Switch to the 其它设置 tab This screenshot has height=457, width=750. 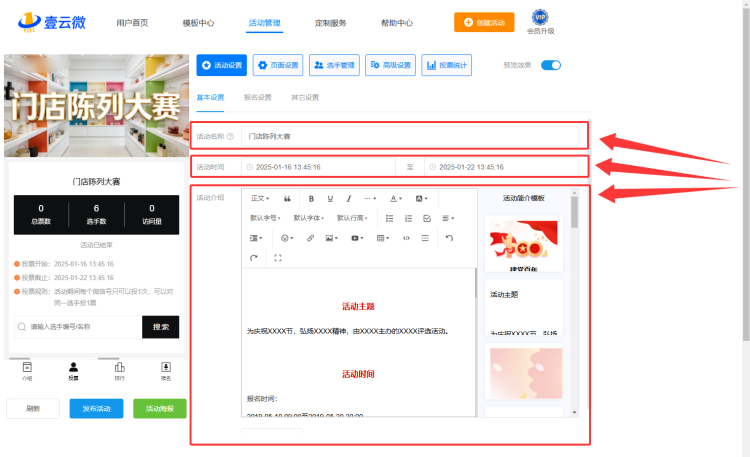tap(305, 97)
